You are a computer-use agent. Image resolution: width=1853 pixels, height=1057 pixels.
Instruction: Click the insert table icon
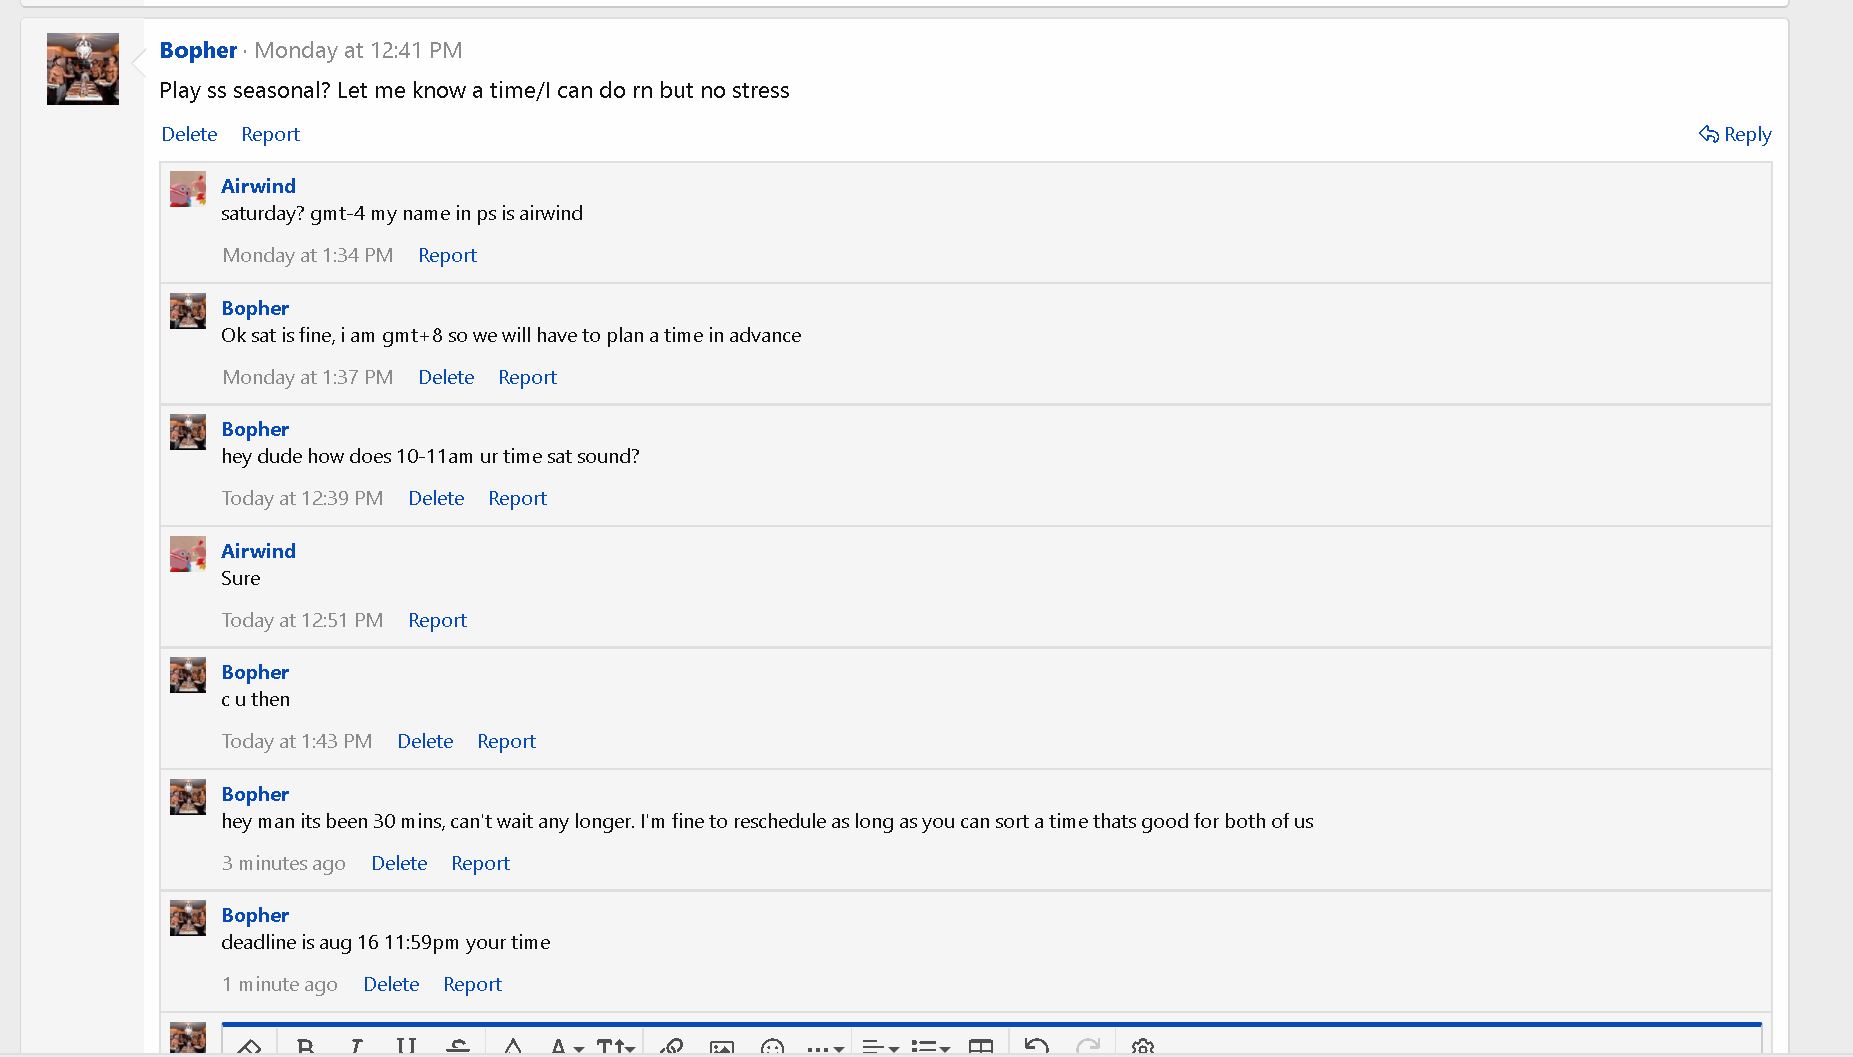click(x=981, y=1047)
